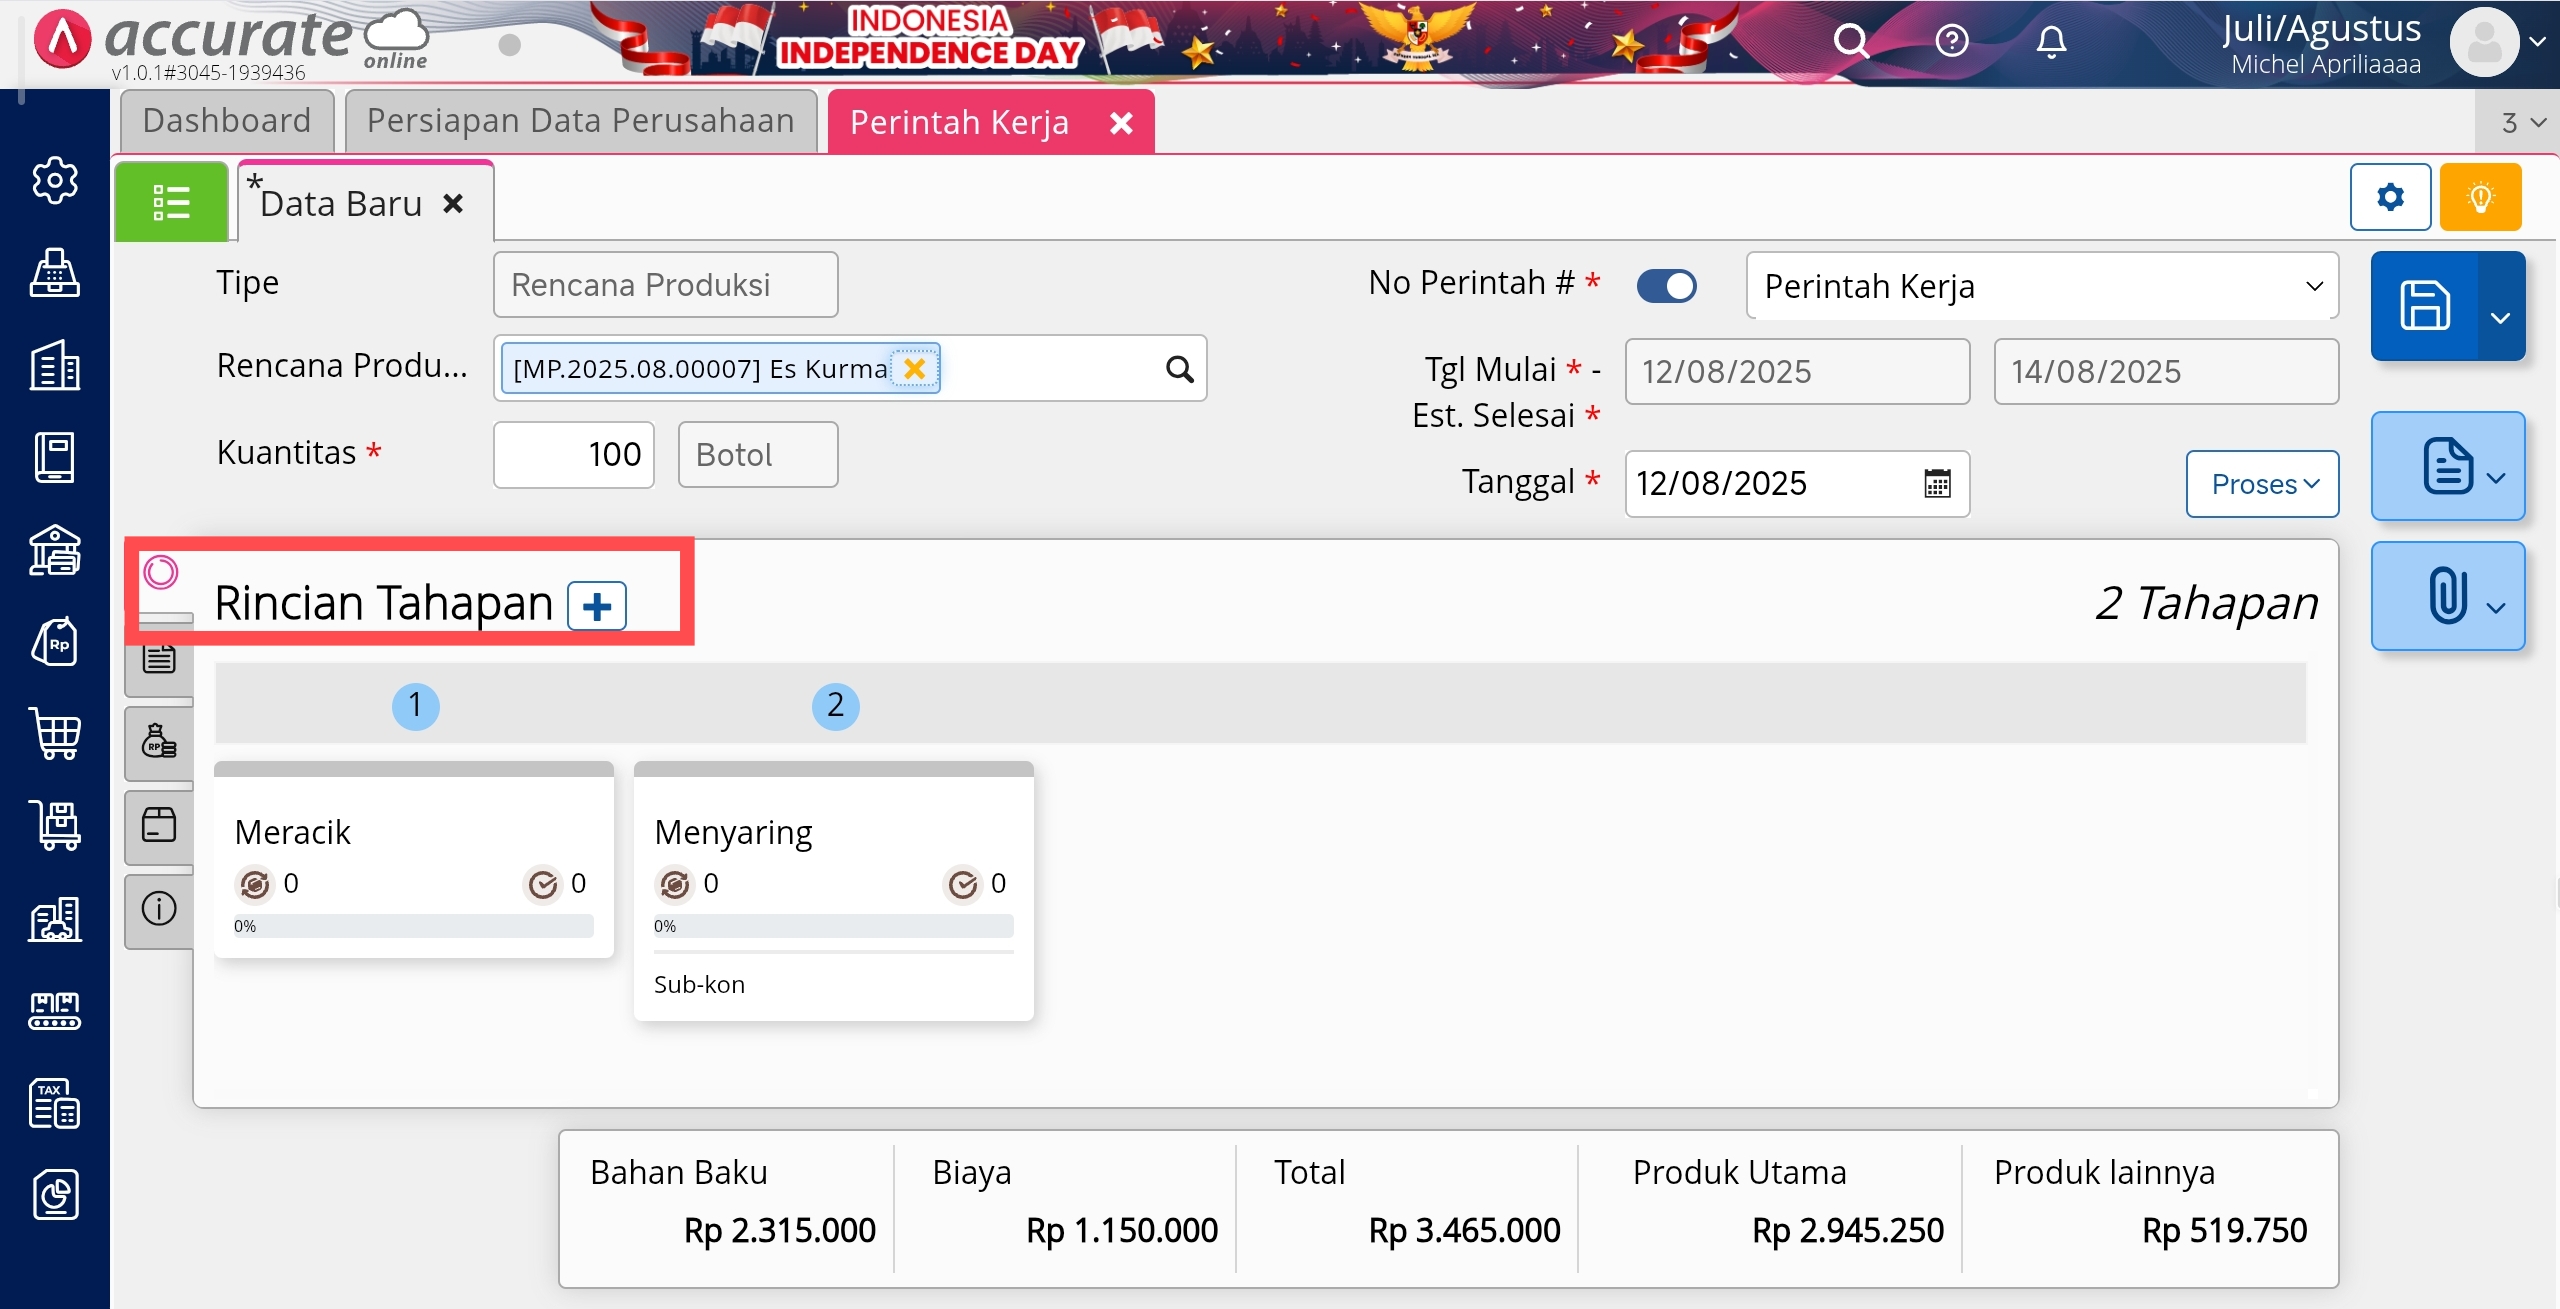The width and height of the screenshot is (2560, 1309).
Task: Open the notification bell icon
Action: 2051,42
